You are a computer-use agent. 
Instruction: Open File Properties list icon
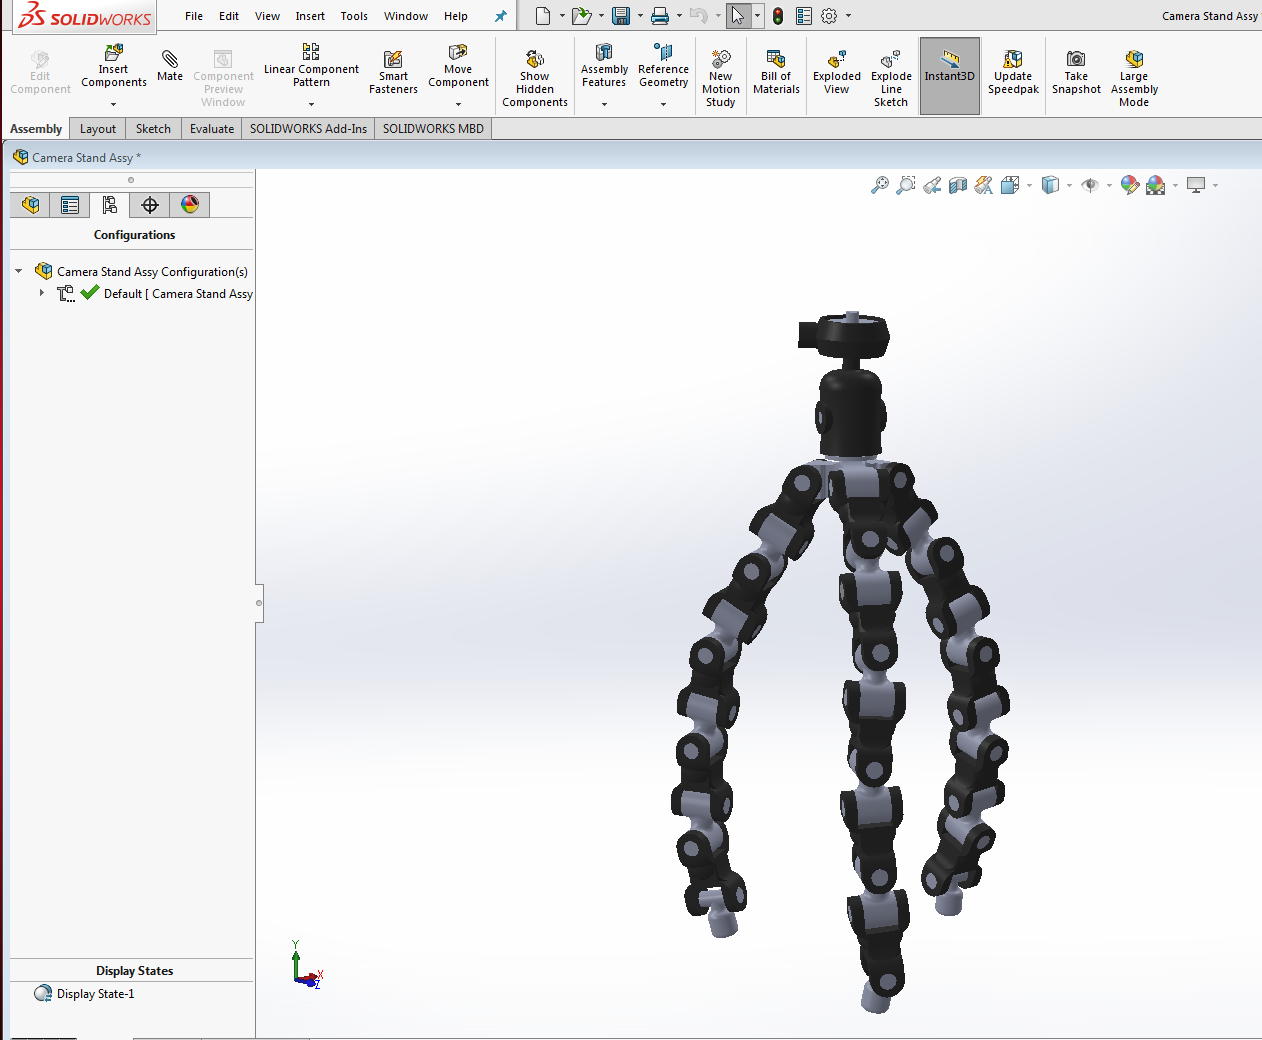point(804,16)
